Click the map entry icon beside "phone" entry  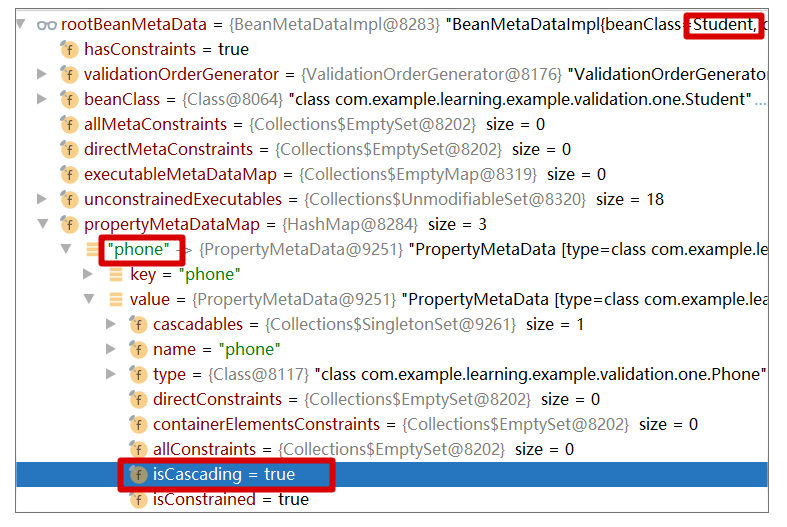tap(92, 249)
